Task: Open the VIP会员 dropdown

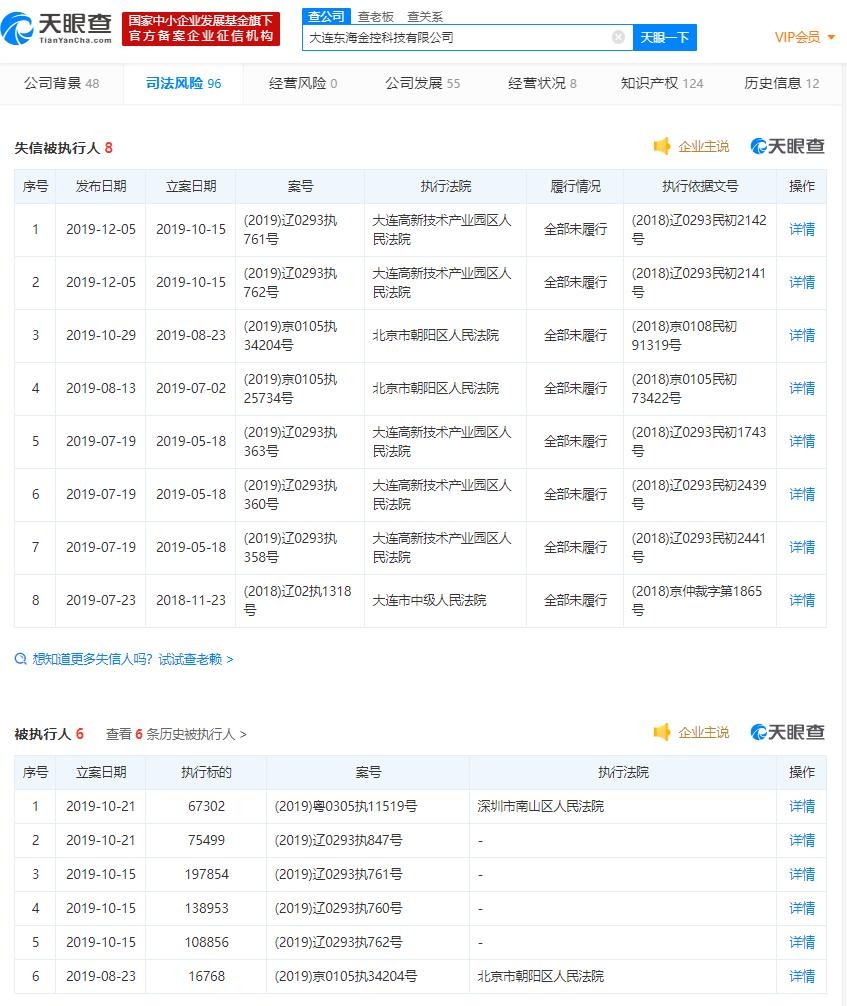Action: click(x=804, y=37)
